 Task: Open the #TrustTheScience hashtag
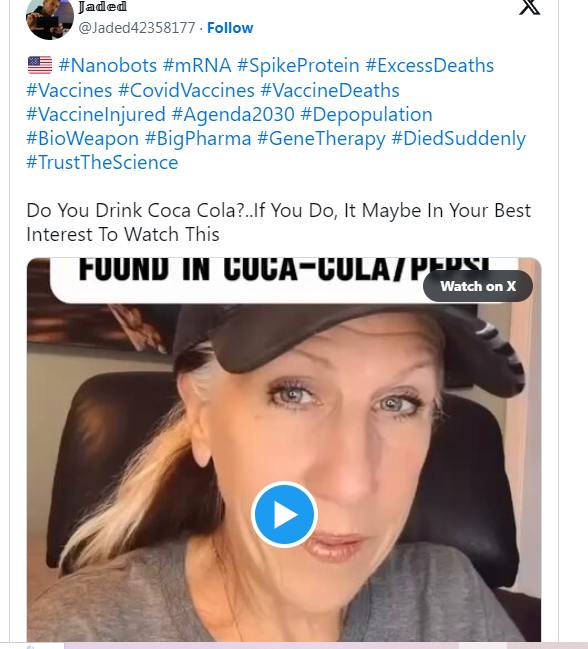[102, 162]
